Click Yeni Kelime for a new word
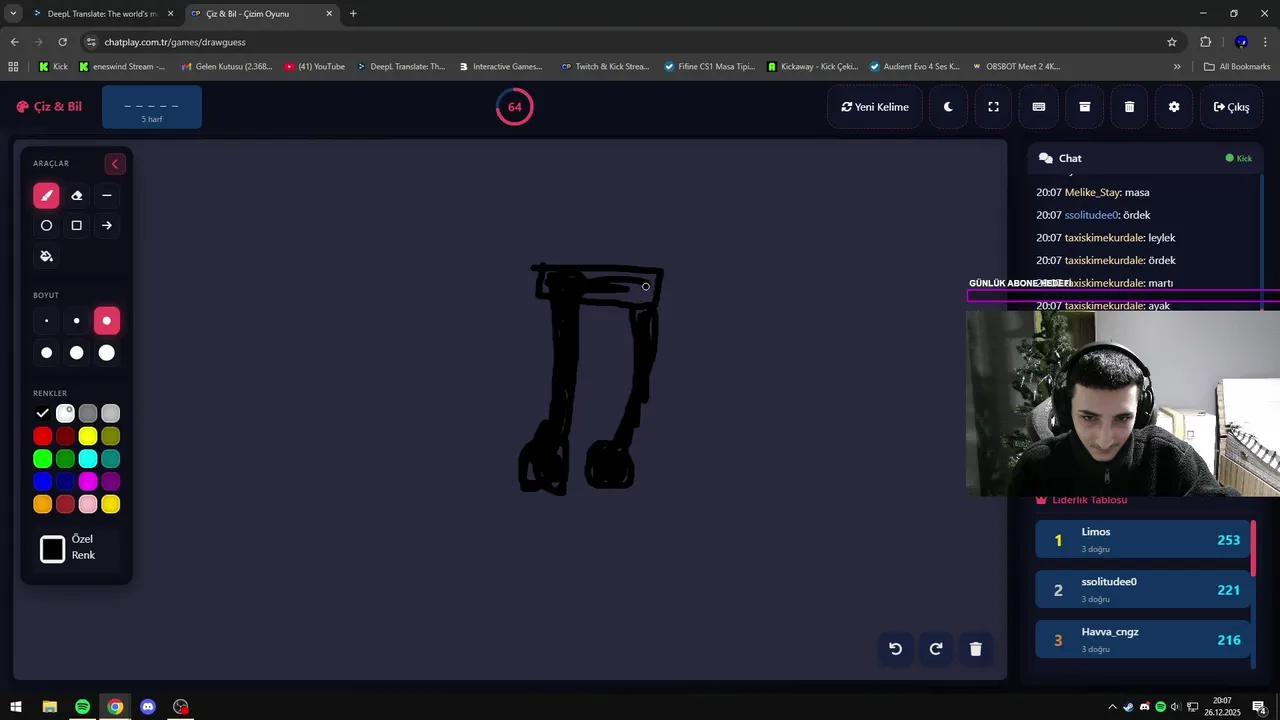This screenshot has height=720, width=1280. coord(875,107)
